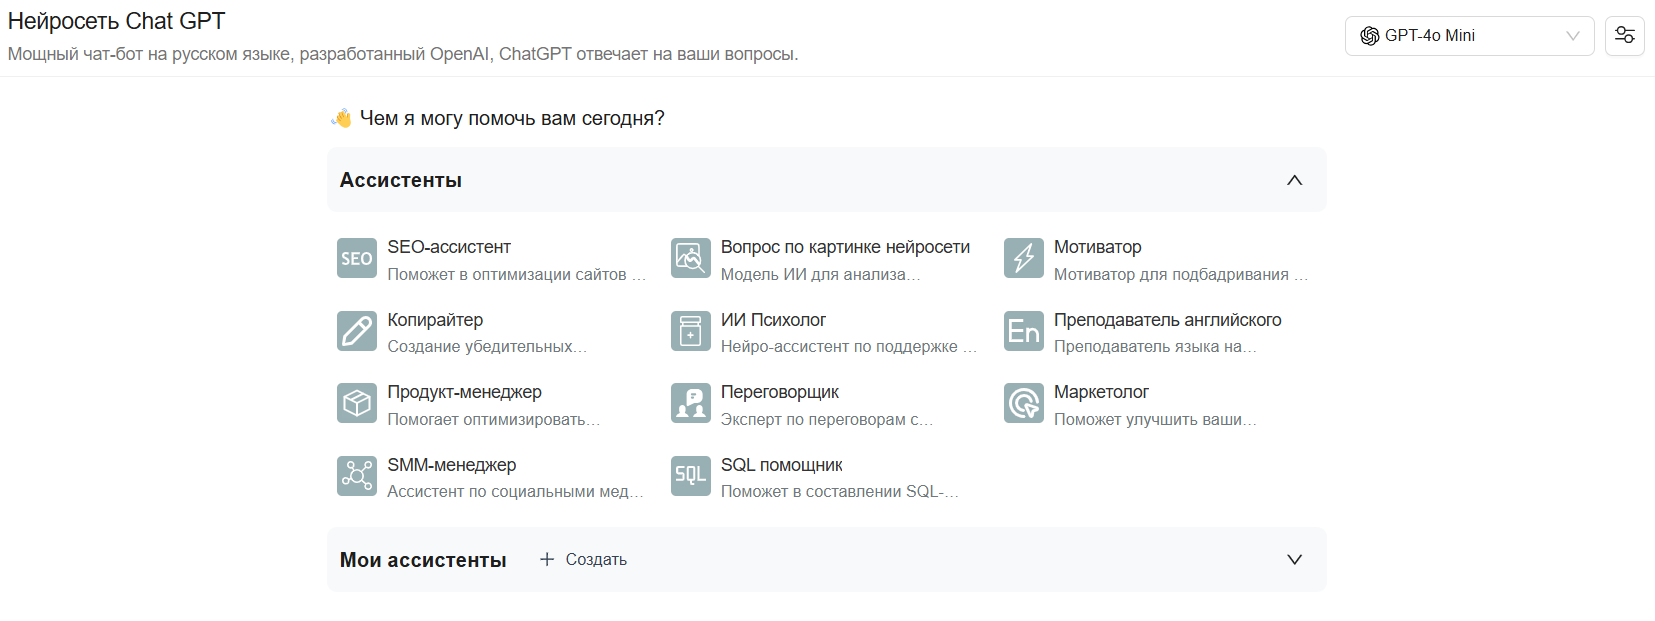Click description 'Эксперт по переговорам с…'

pyautogui.click(x=827, y=419)
